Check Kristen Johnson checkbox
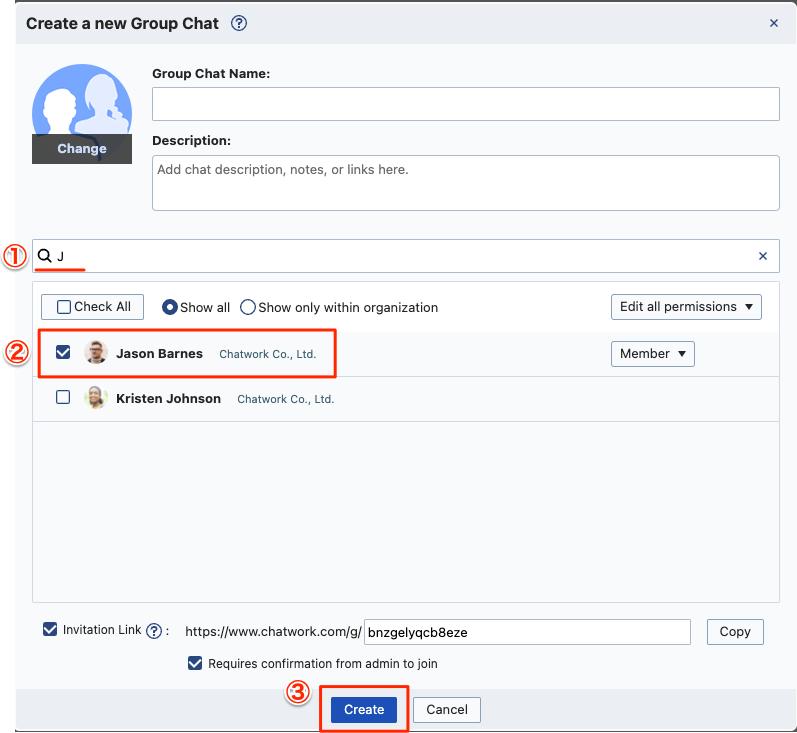 (x=63, y=397)
